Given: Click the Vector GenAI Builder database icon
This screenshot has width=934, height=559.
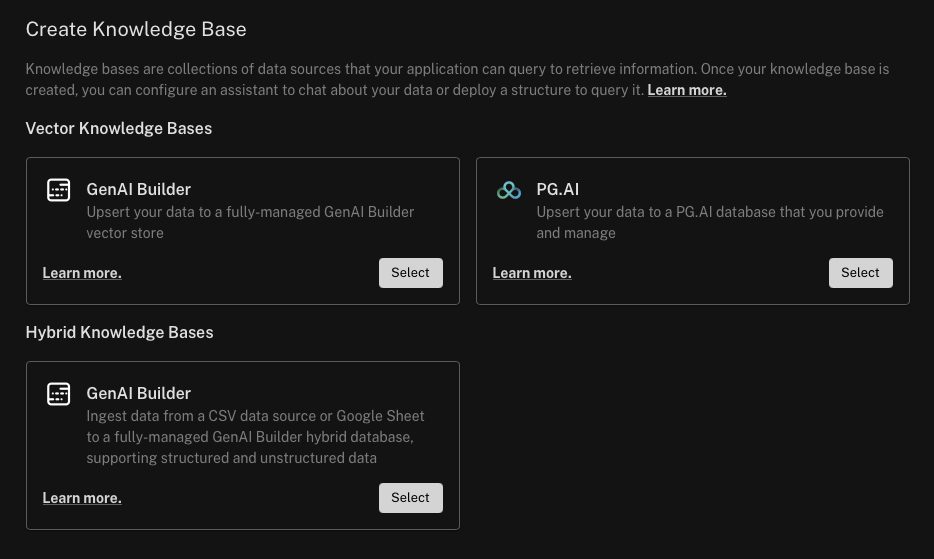Looking at the screenshot, I should point(58,190).
